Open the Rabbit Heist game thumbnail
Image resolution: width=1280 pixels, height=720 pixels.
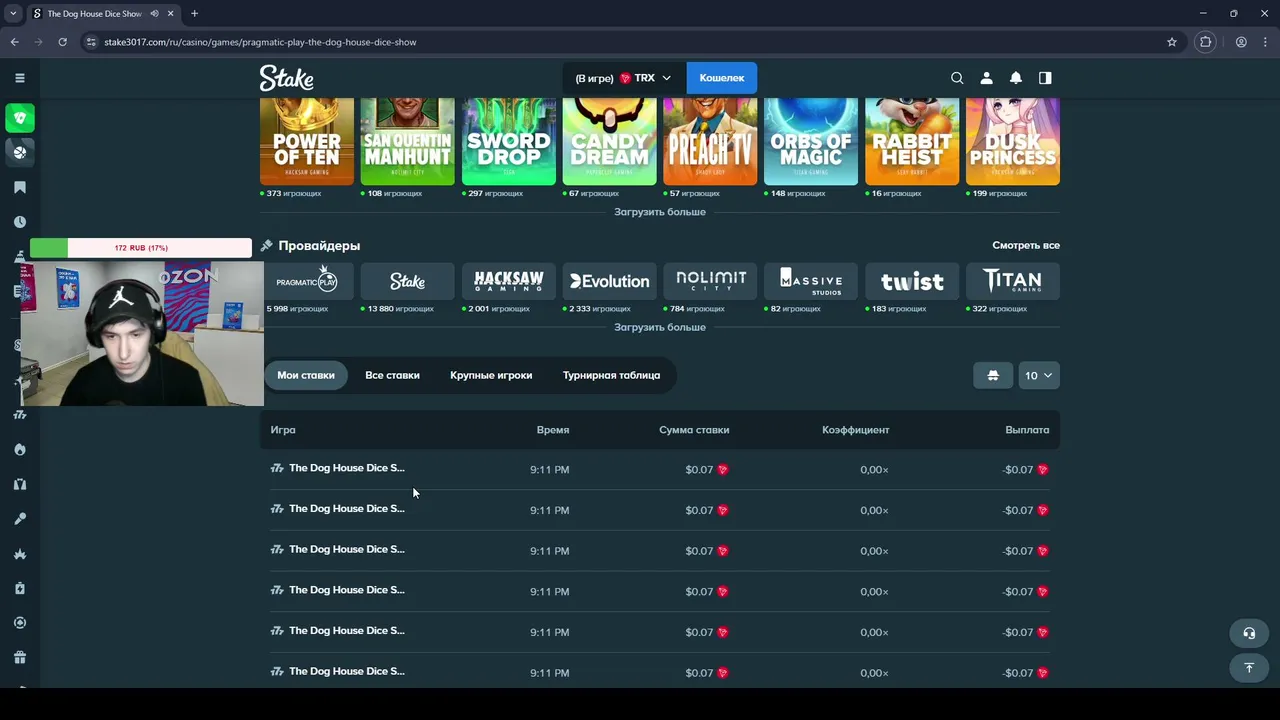pyautogui.click(x=912, y=141)
